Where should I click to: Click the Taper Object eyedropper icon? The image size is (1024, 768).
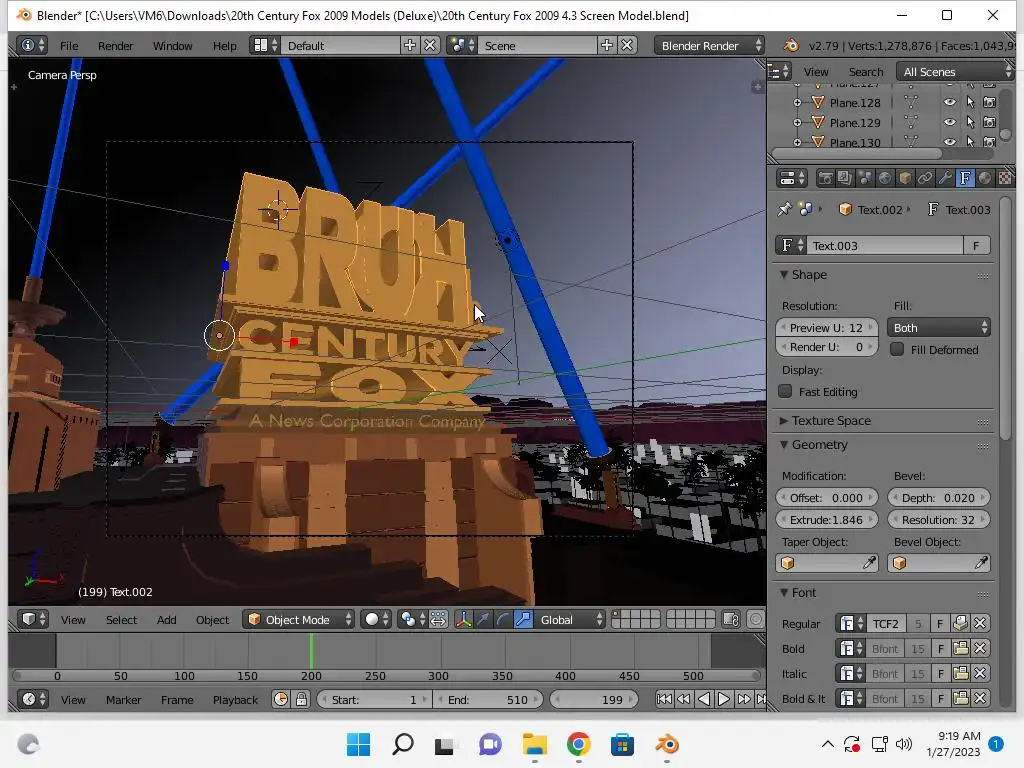pos(869,563)
